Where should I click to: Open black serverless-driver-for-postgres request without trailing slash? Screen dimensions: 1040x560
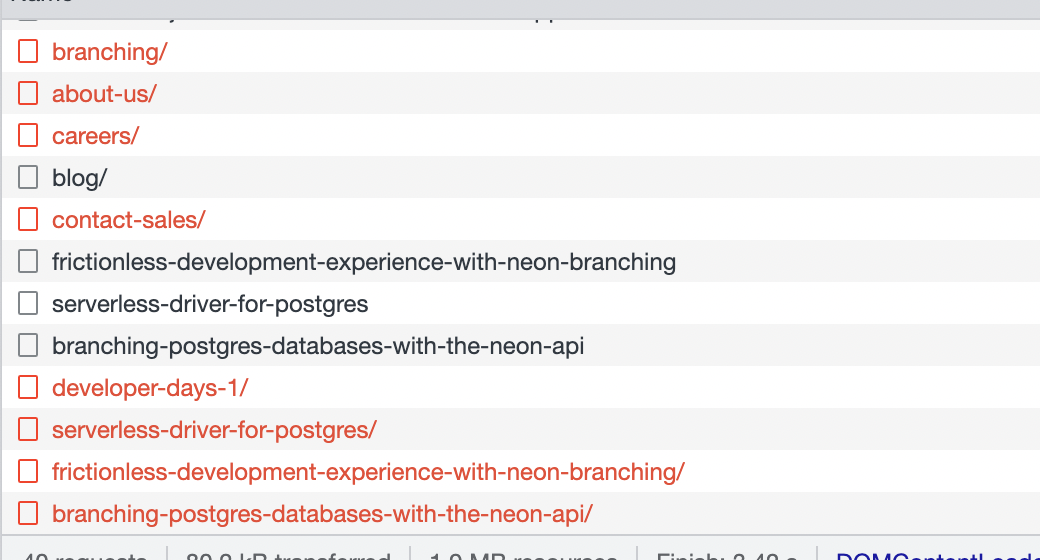coord(210,304)
